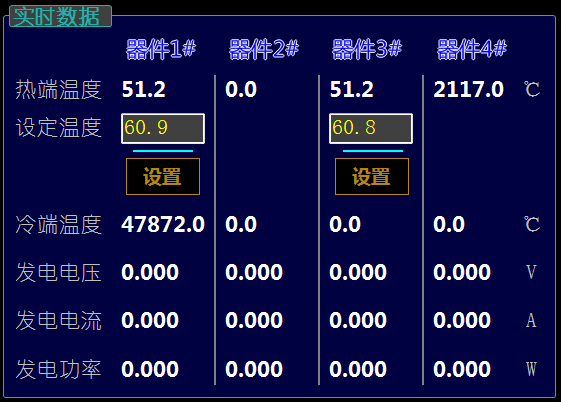The height and width of the screenshot is (402, 561).
Task: Click 器件1# hot-end temperature reading 51.2
Action: (x=143, y=89)
